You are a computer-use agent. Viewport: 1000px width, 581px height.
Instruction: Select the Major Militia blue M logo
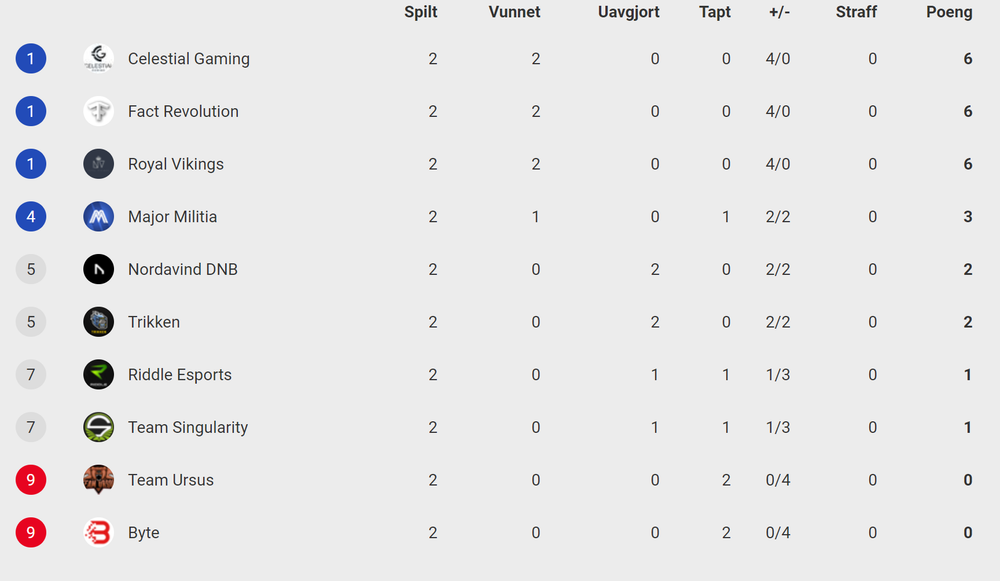[x=98, y=217]
